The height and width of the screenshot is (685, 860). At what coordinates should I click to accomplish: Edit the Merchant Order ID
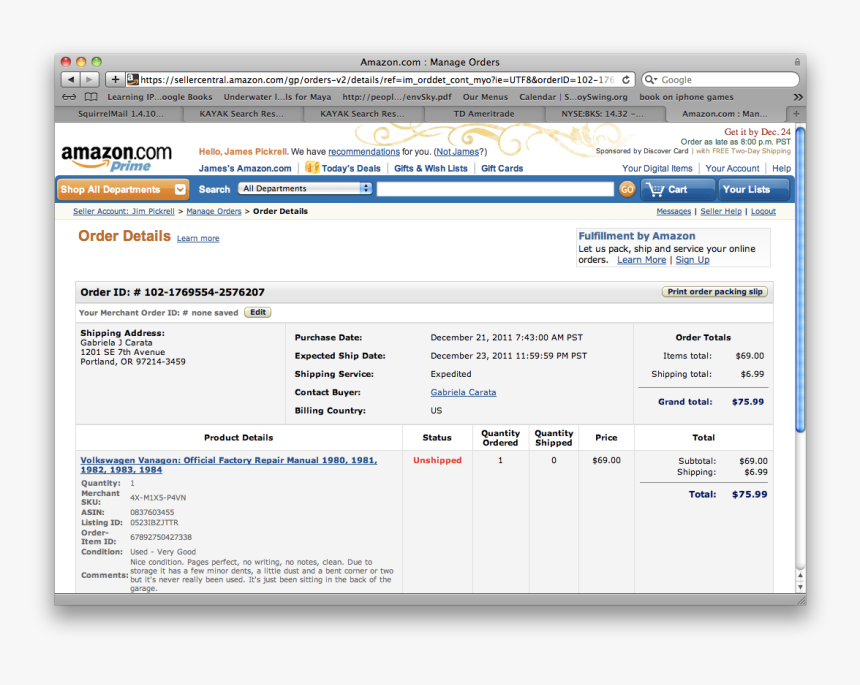coord(258,312)
